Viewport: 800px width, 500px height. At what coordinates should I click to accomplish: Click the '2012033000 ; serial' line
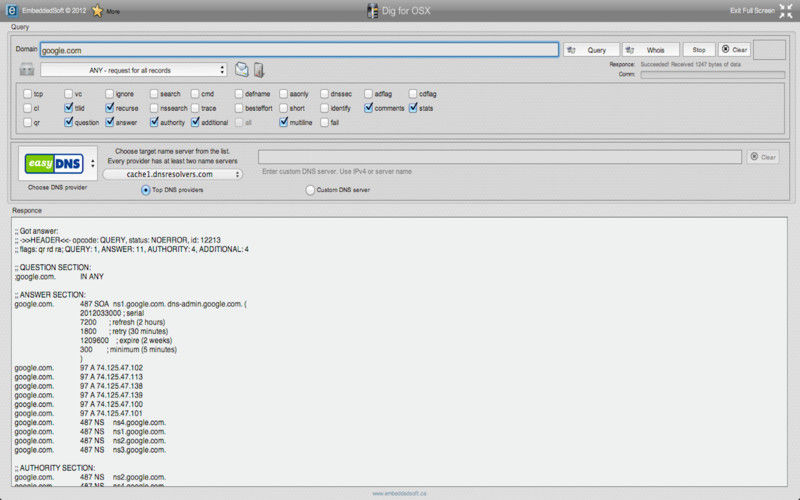[112, 313]
